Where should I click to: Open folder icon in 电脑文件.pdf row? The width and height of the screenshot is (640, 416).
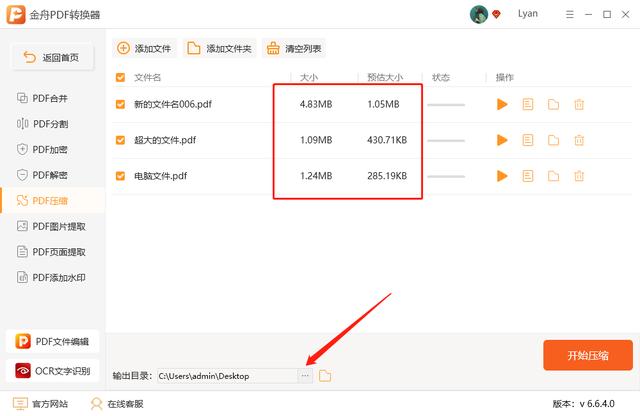pyautogui.click(x=553, y=176)
